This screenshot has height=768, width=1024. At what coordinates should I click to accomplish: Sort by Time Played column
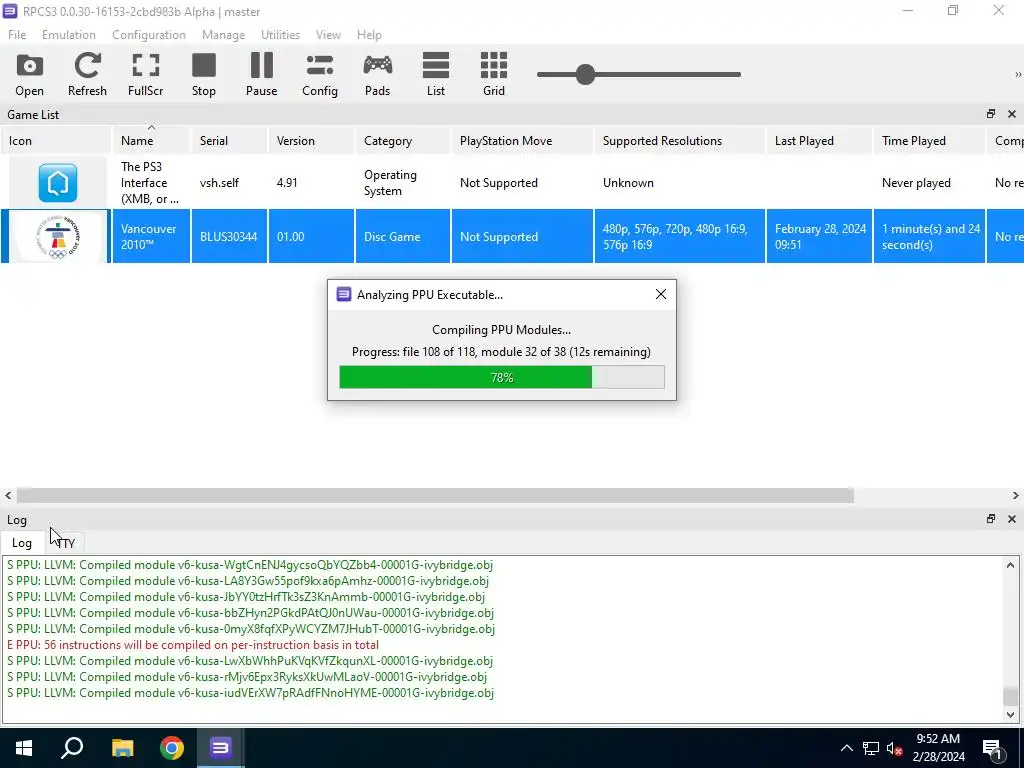pos(929,140)
